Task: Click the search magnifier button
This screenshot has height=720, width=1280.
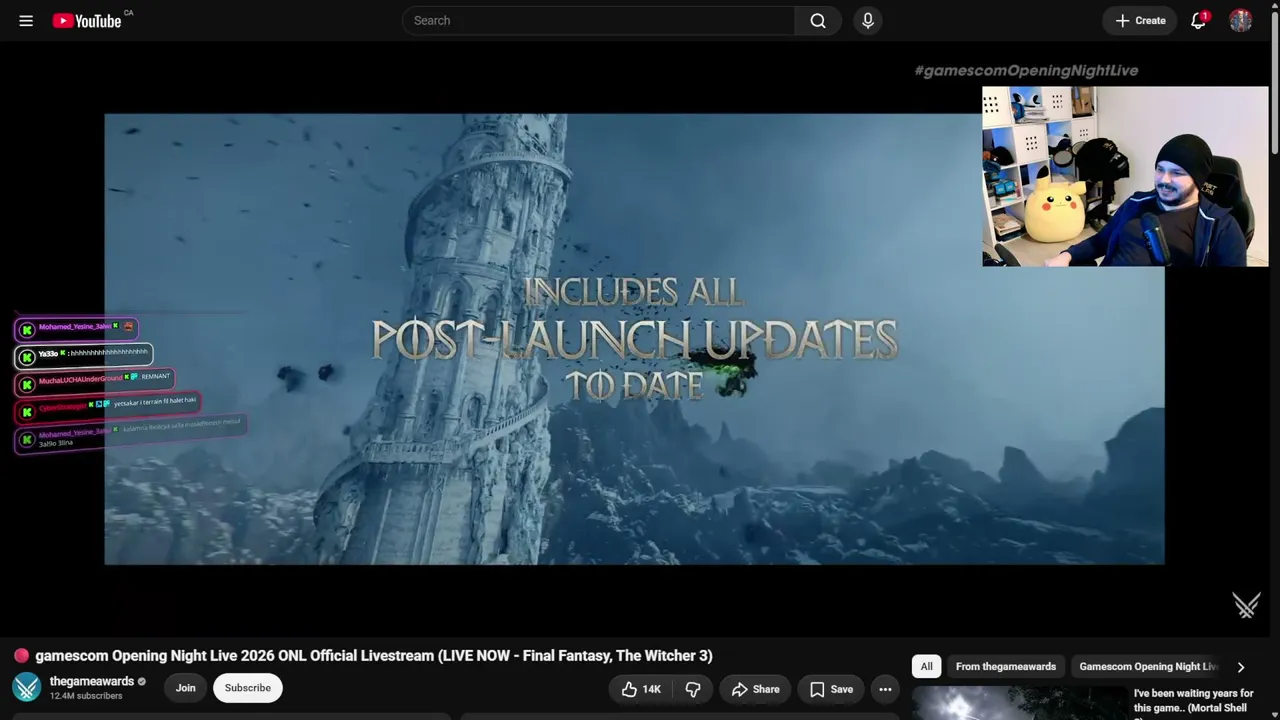Action: (818, 20)
